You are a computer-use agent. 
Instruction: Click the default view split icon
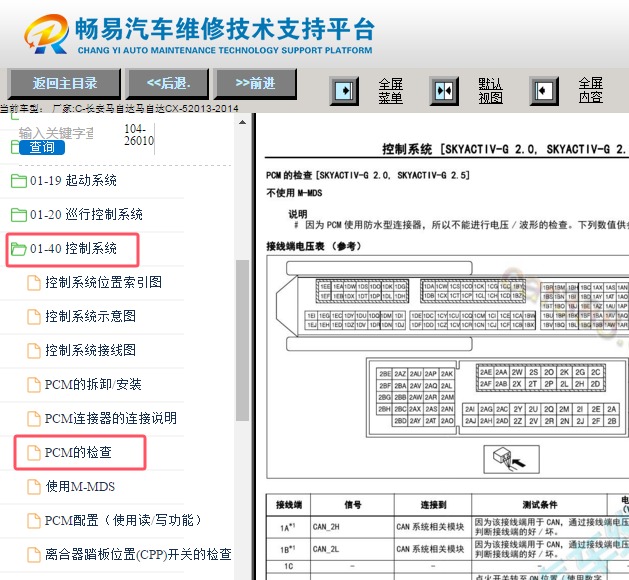[x=444, y=91]
